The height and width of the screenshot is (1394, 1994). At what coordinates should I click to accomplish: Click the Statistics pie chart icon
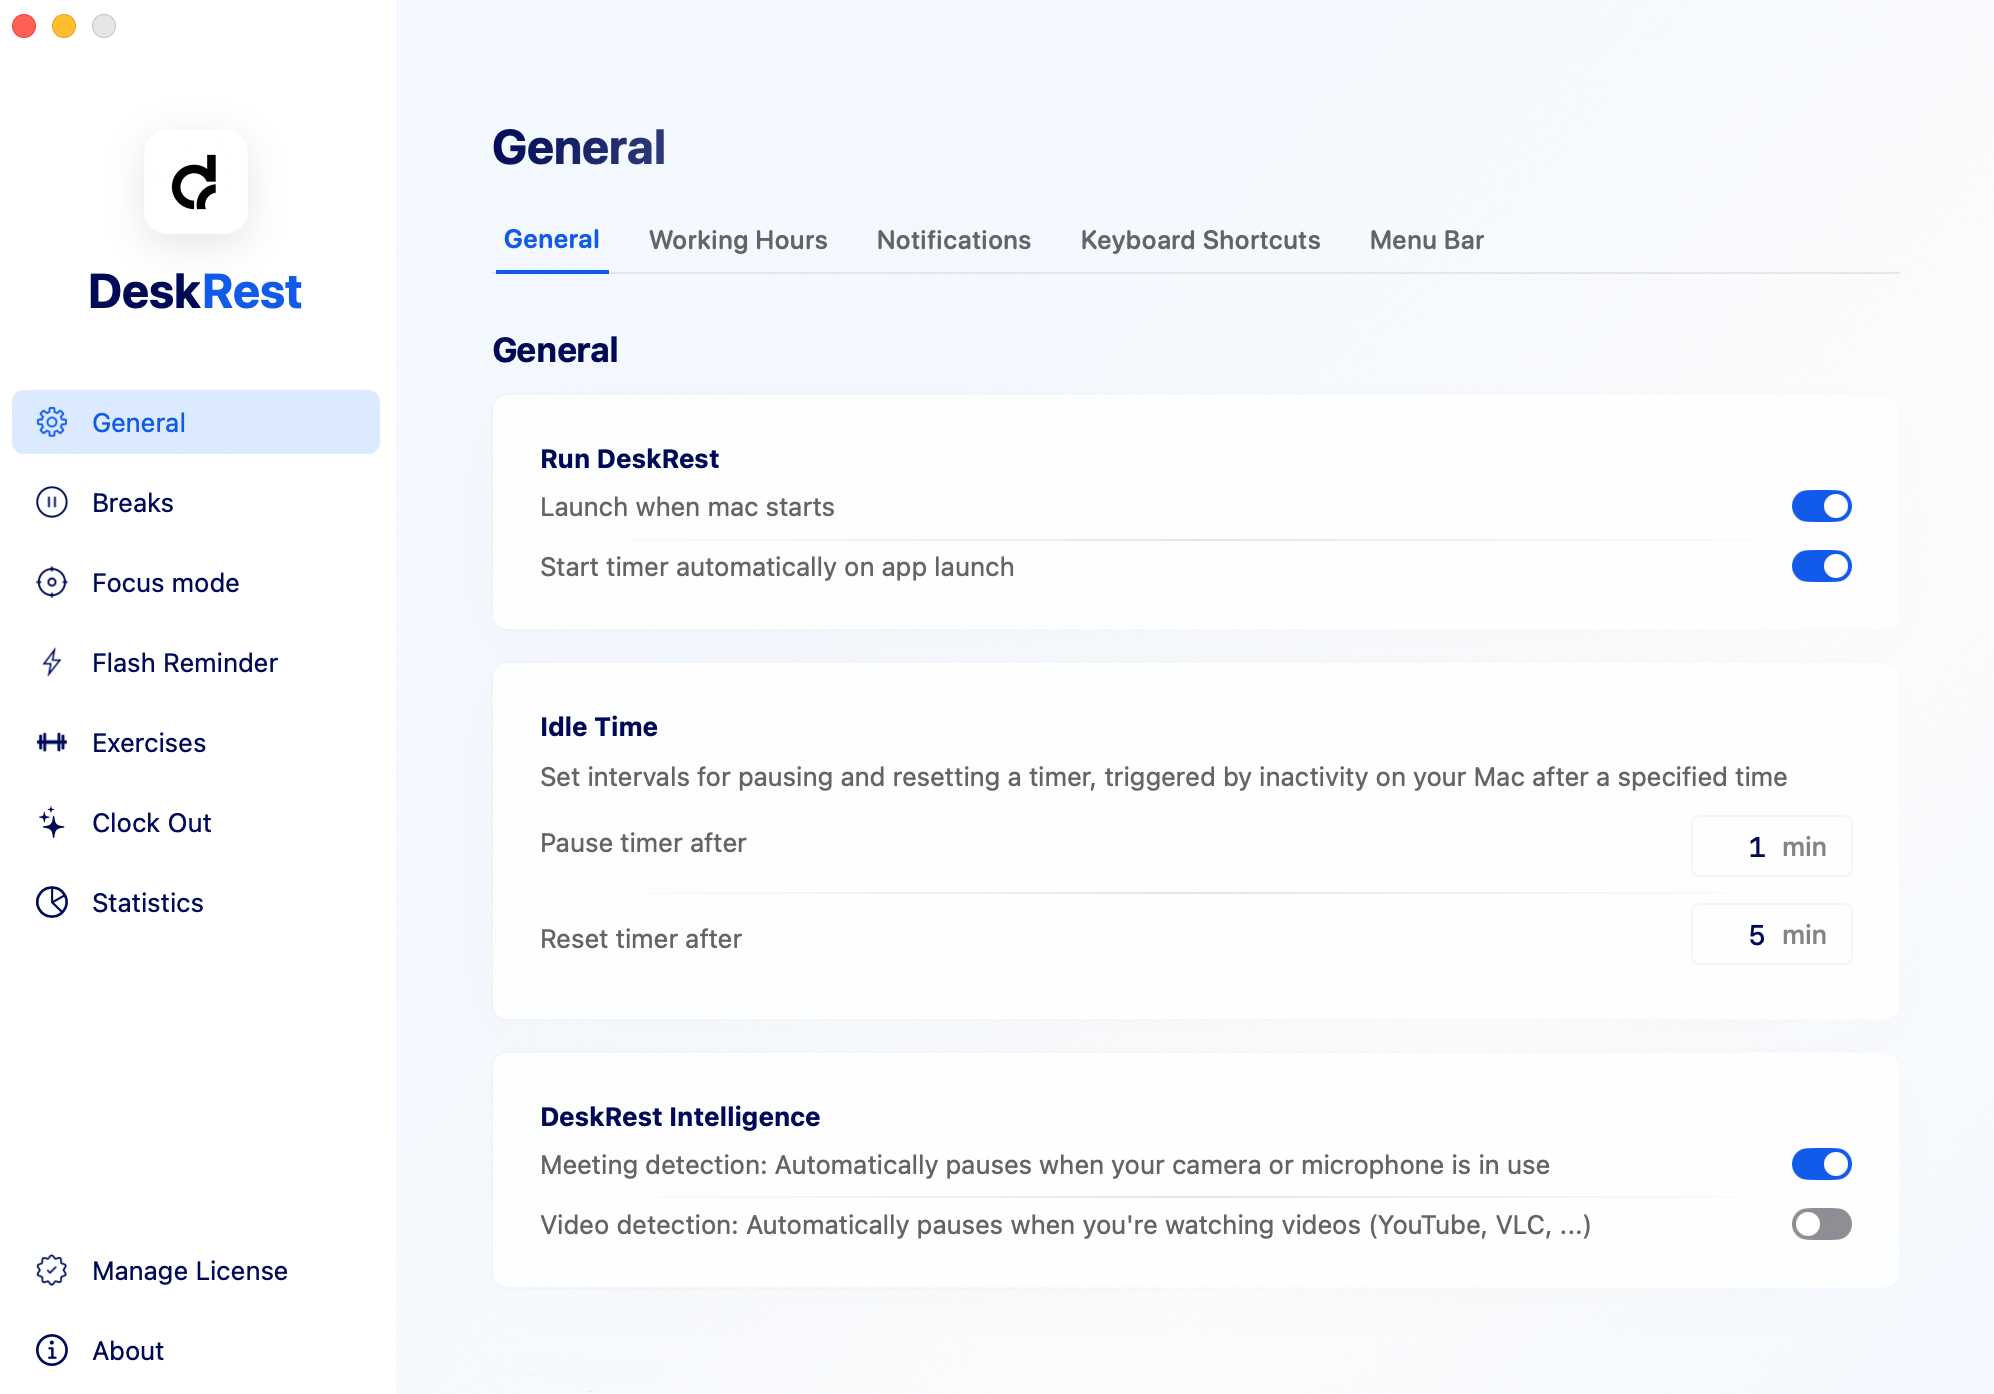tap(52, 902)
